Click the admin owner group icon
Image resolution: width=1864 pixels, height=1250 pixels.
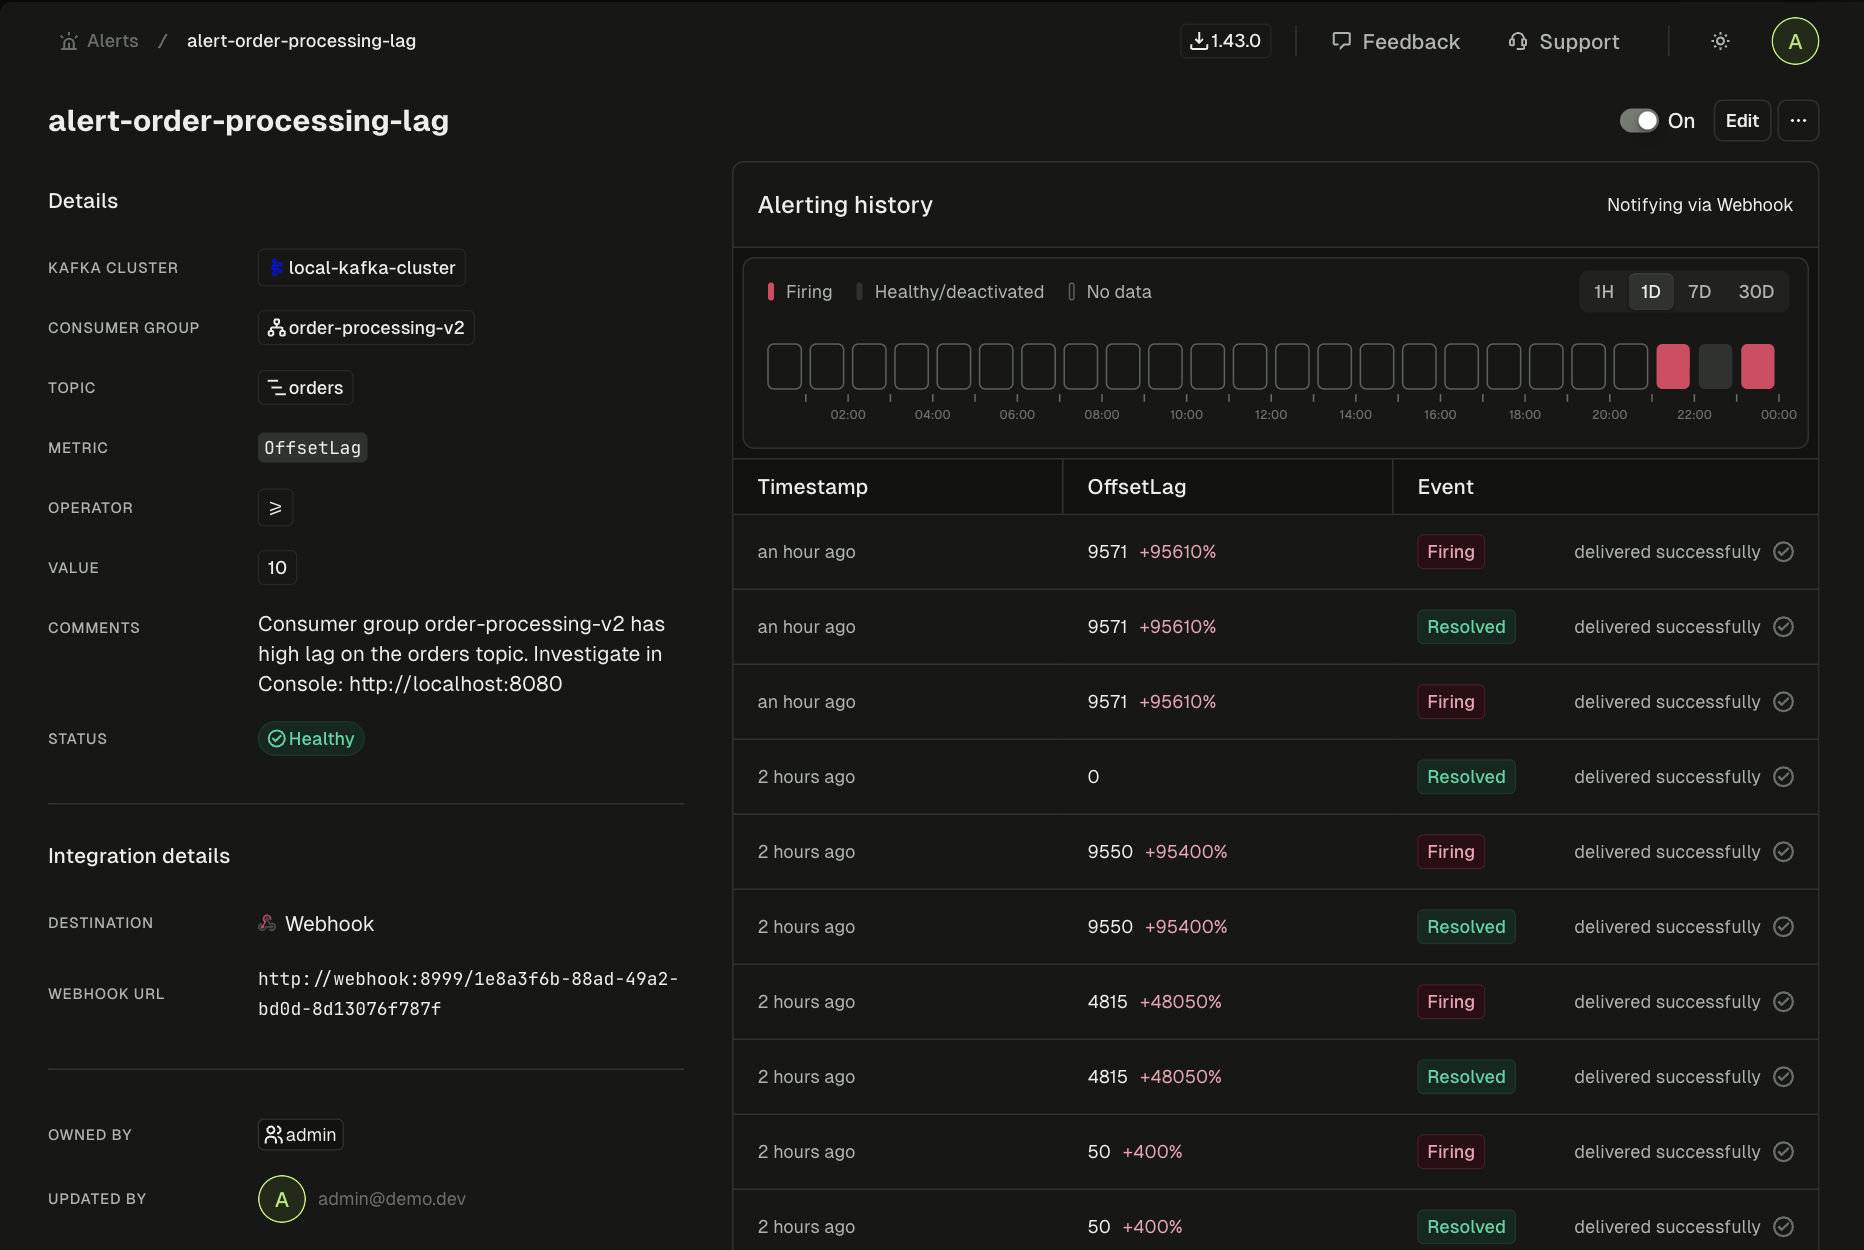[x=274, y=1134]
